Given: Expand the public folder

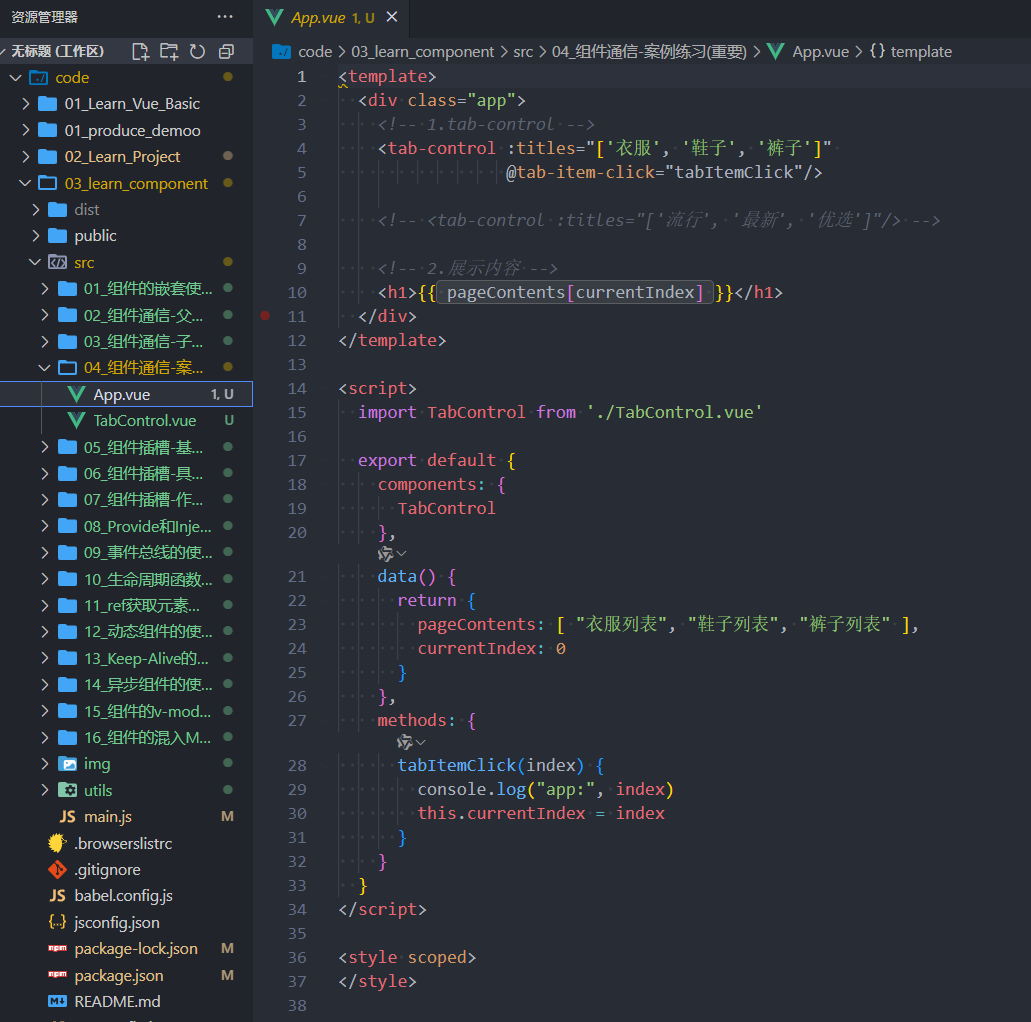Looking at the screenshot, I should pyautogui.click(x=36, y=235).
